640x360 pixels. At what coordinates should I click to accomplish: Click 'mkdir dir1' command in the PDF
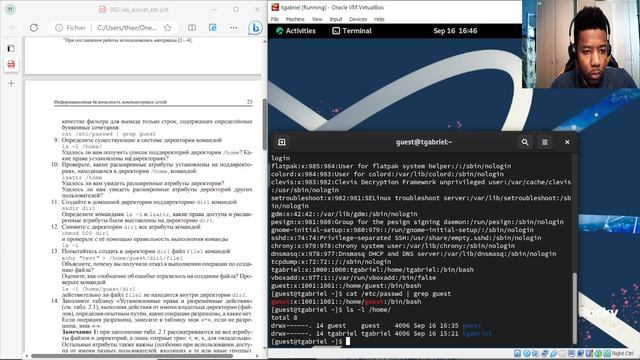click(78, 208)
